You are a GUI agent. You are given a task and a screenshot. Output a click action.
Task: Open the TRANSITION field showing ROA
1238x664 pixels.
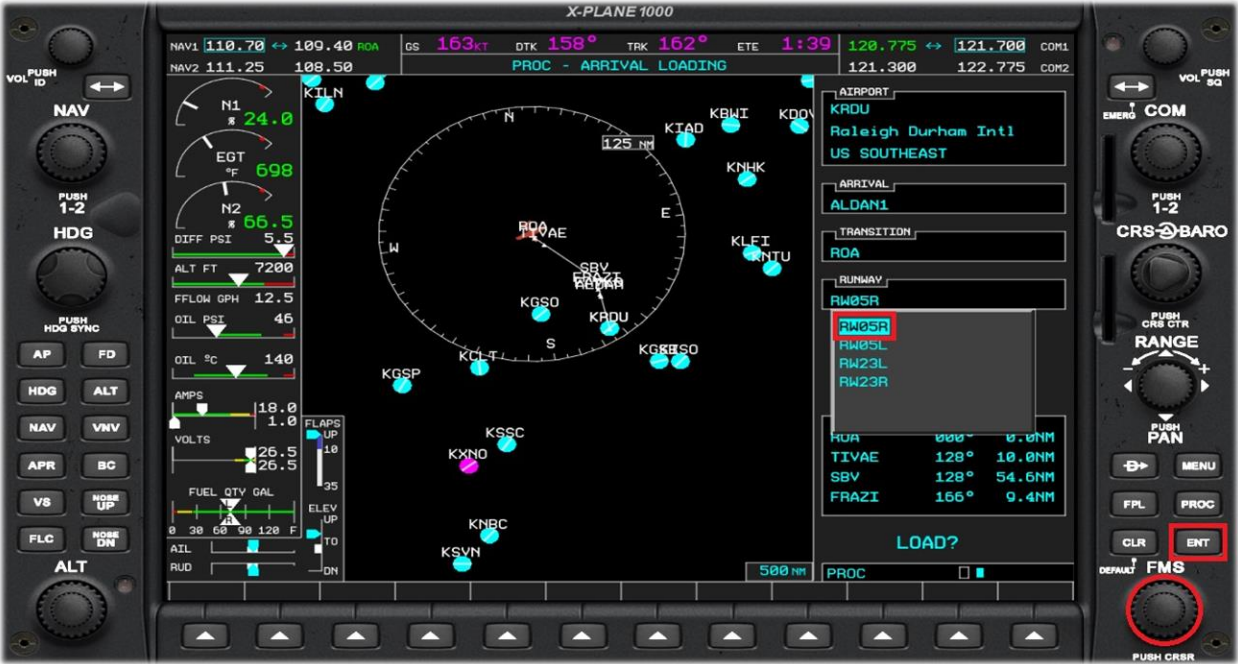pos(944,247)
